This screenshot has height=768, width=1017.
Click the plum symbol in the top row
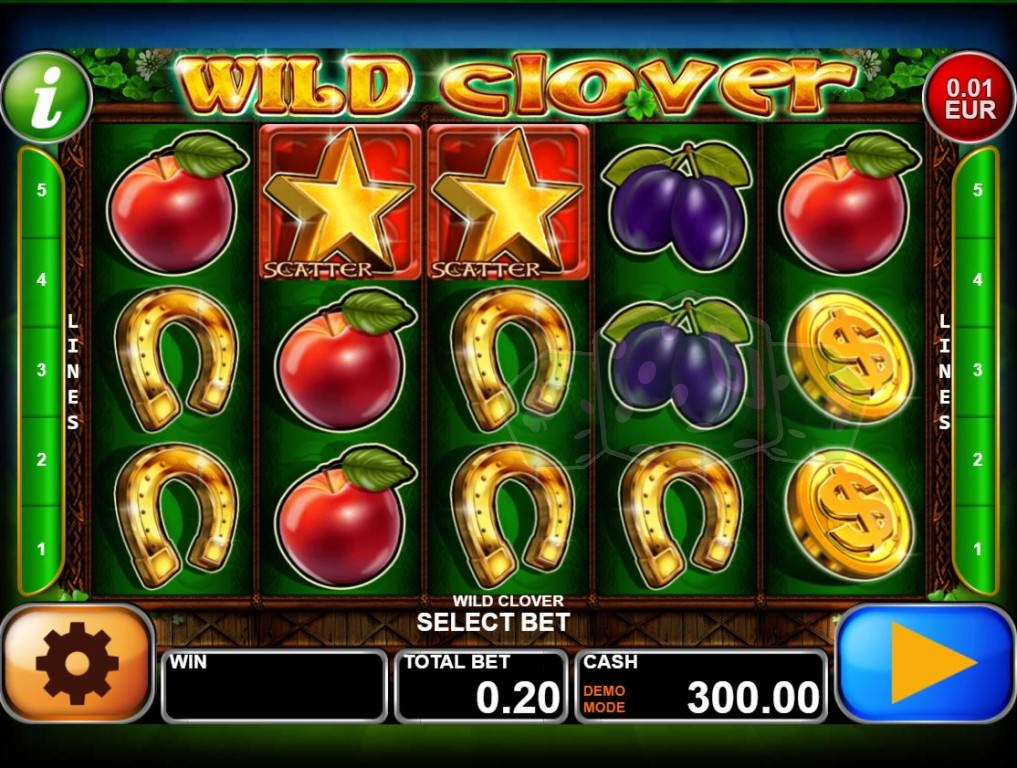pyautogui.click(x=677, y=204)
